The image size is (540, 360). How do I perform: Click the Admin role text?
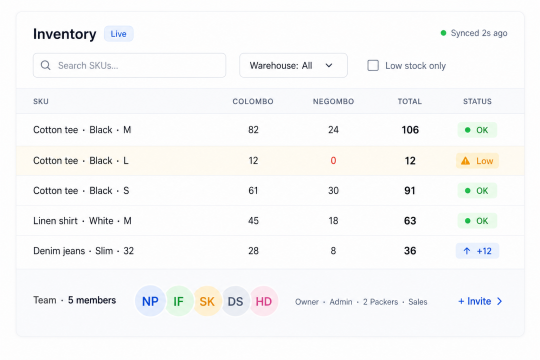[x=341, y=302]
